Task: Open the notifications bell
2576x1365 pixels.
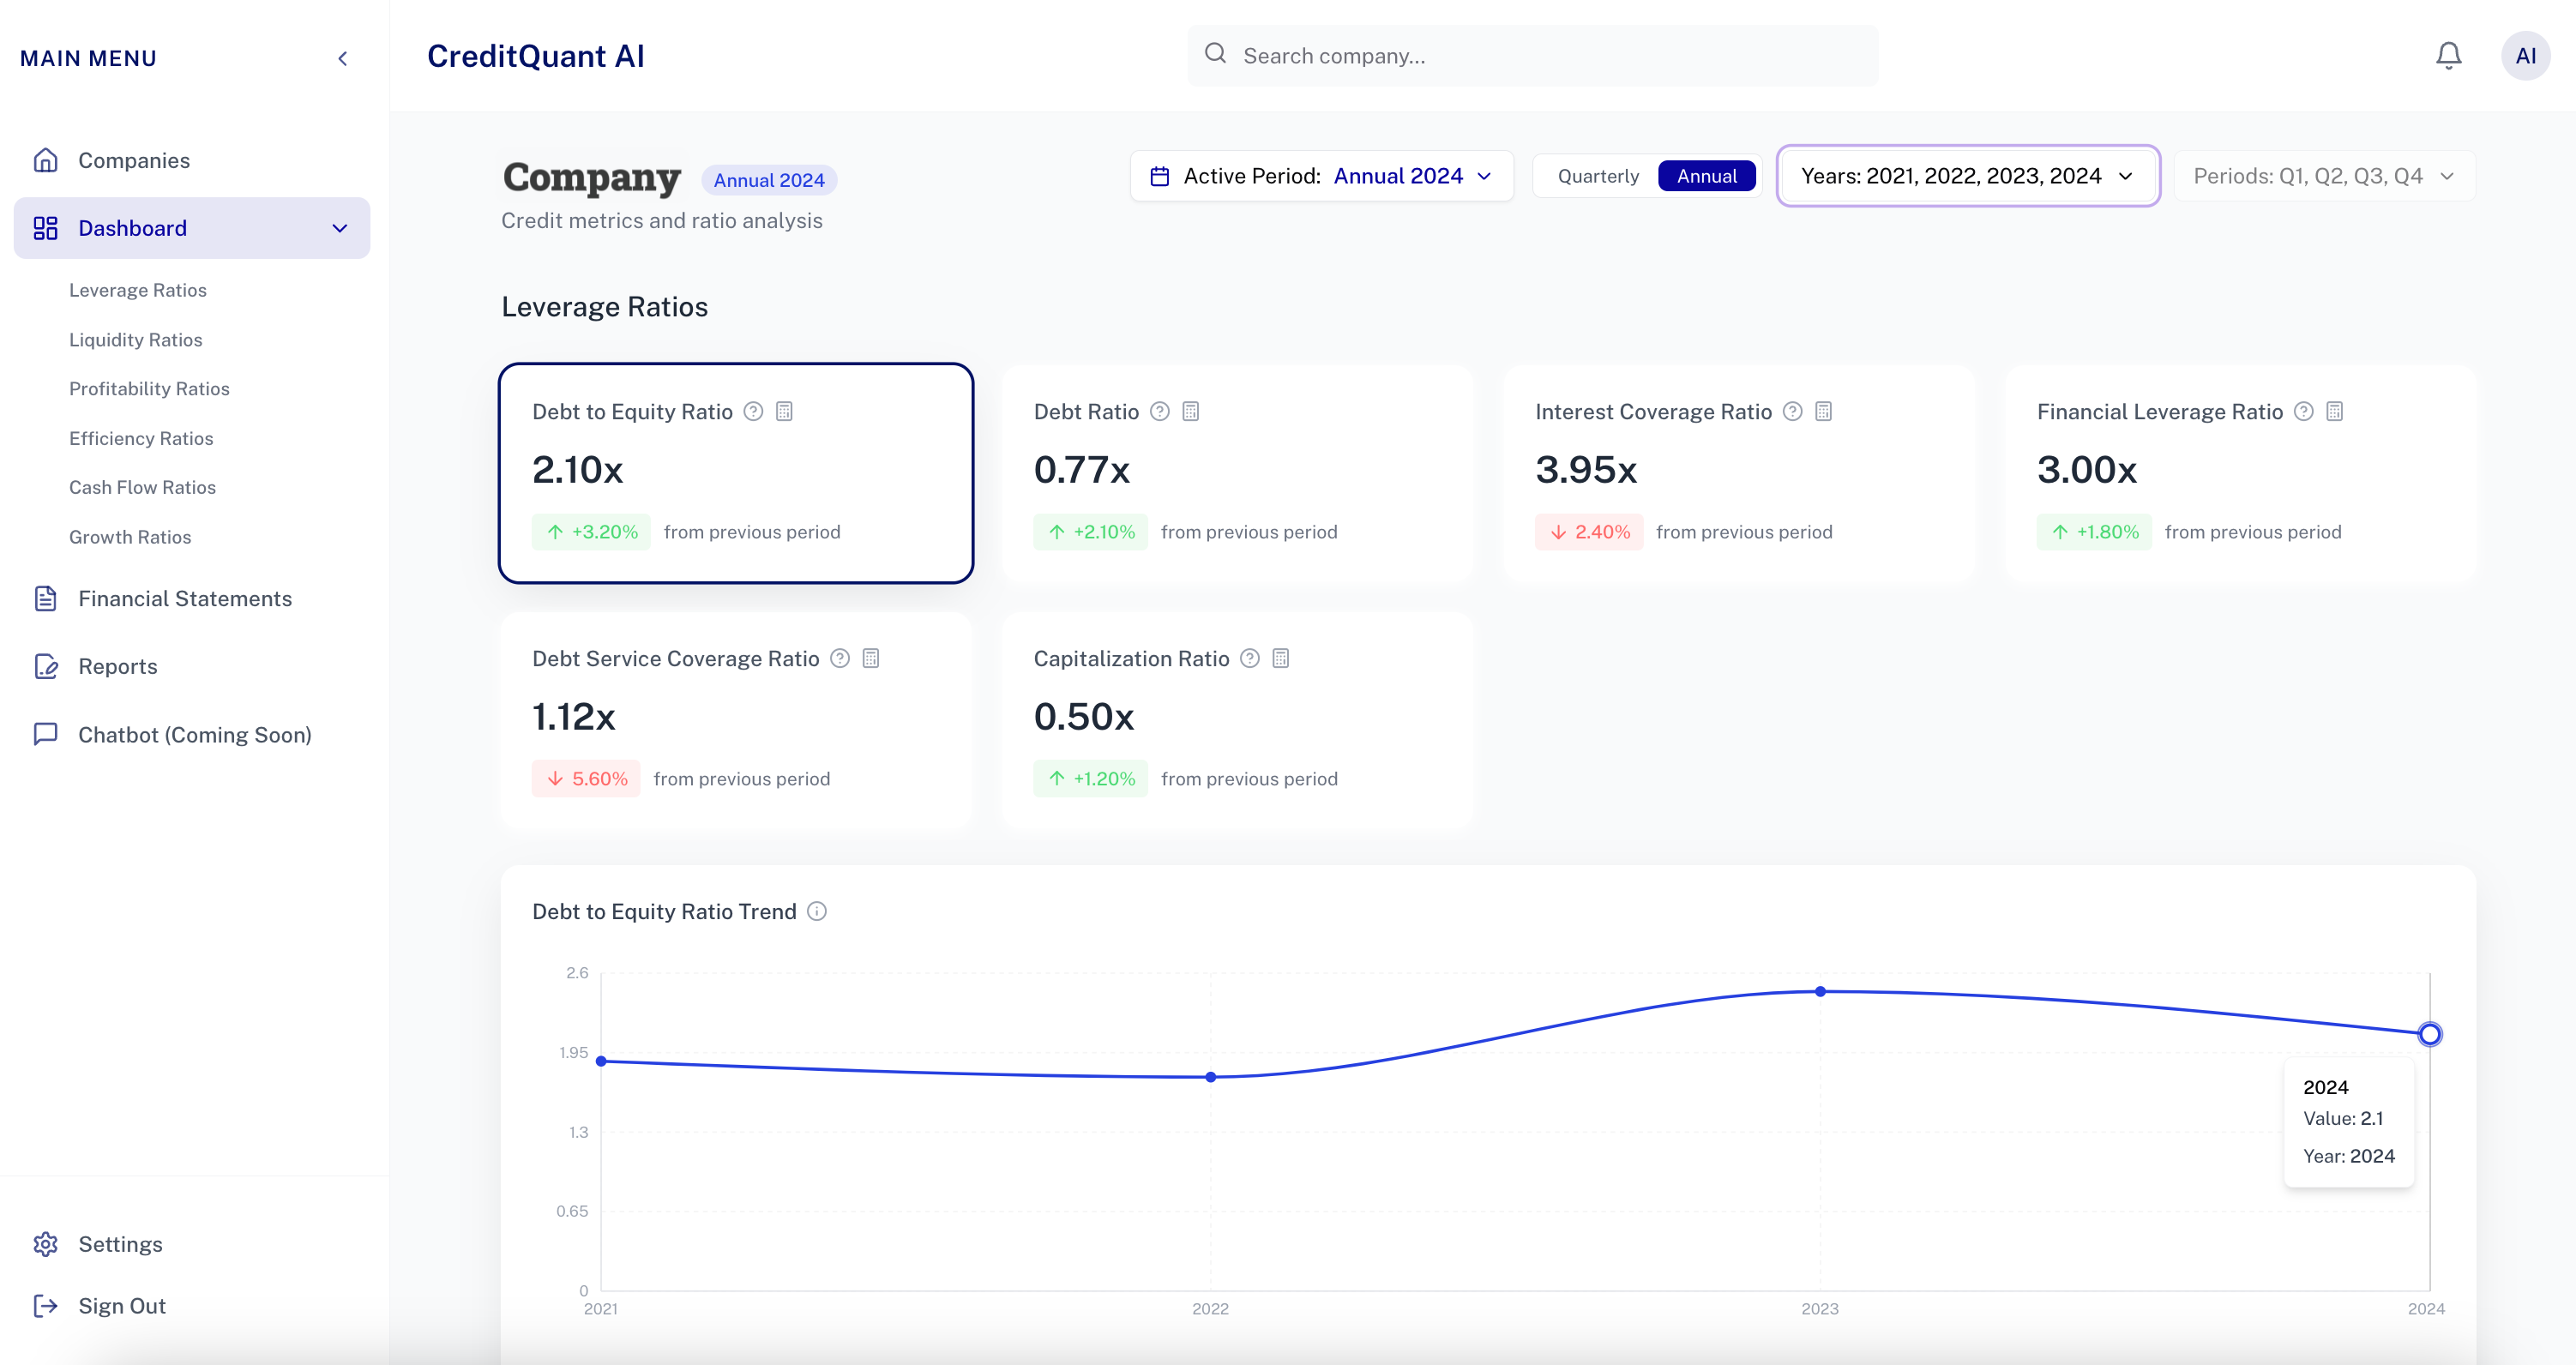Action: [2448, 55]
